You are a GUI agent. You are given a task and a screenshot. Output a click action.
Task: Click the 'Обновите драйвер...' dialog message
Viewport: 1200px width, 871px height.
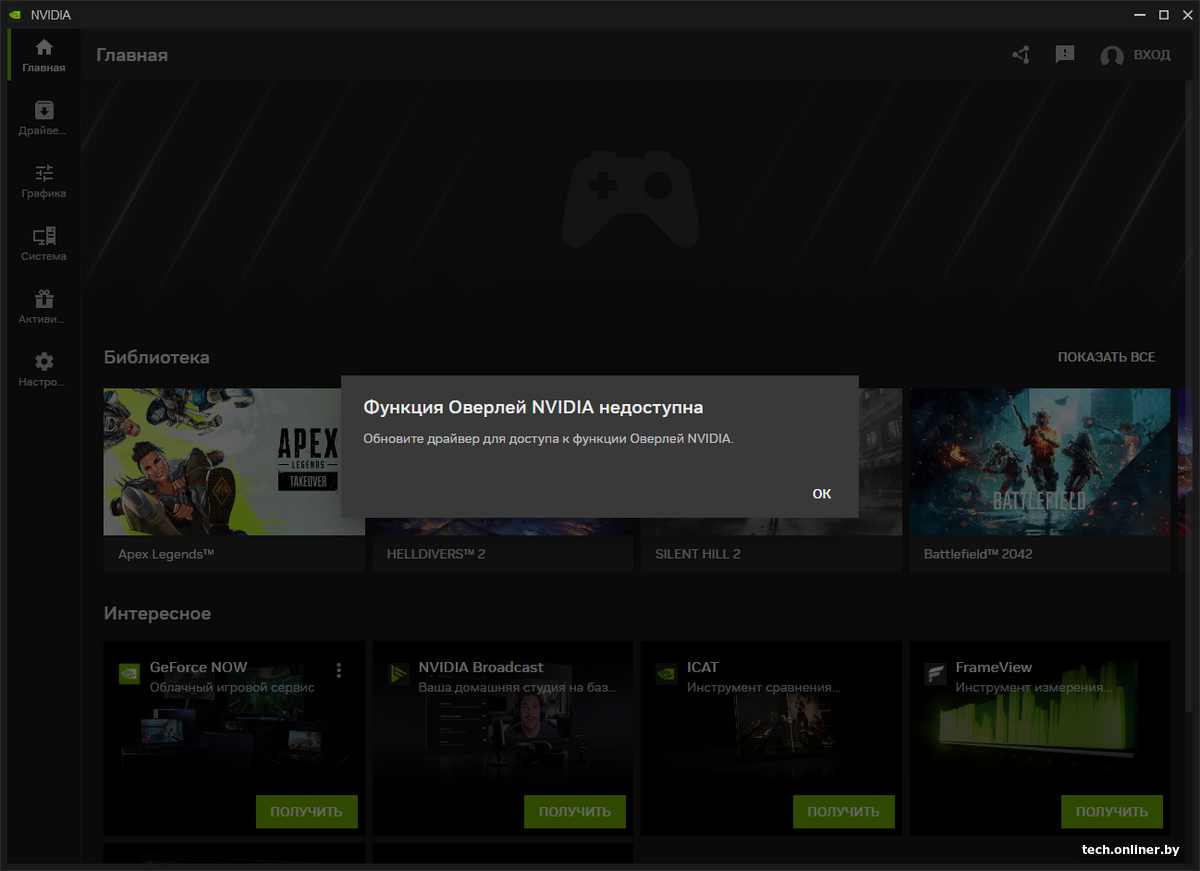point(548,438)
